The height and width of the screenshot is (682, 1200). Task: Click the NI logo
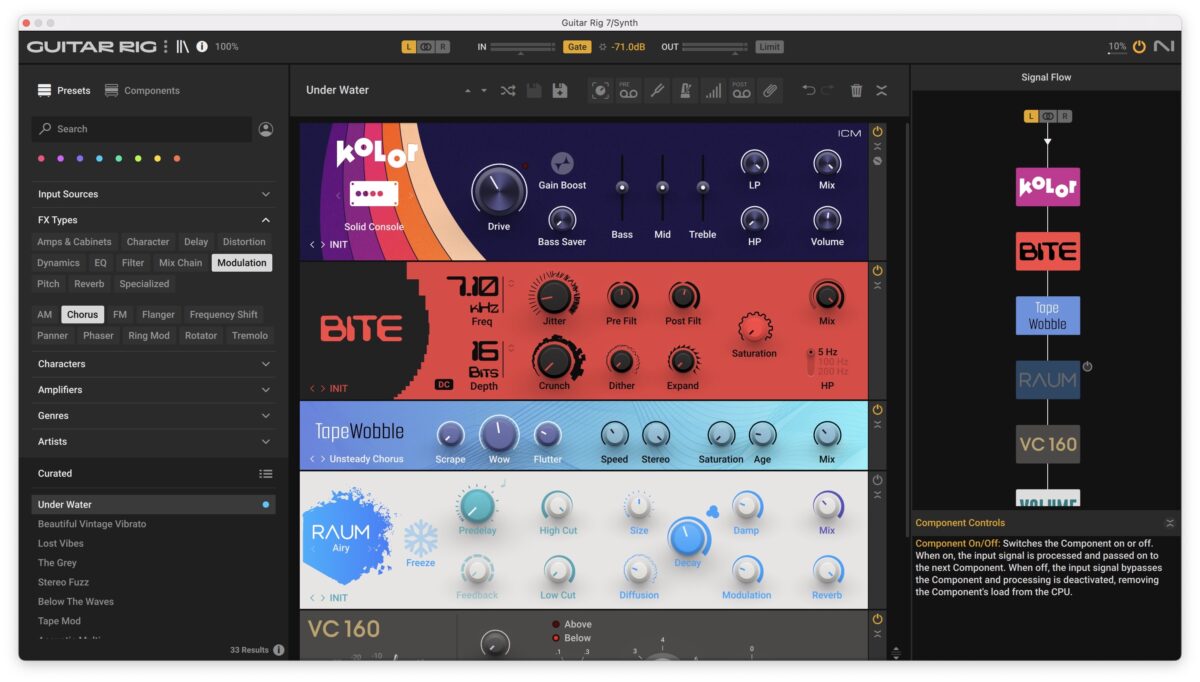[1163, 46]
